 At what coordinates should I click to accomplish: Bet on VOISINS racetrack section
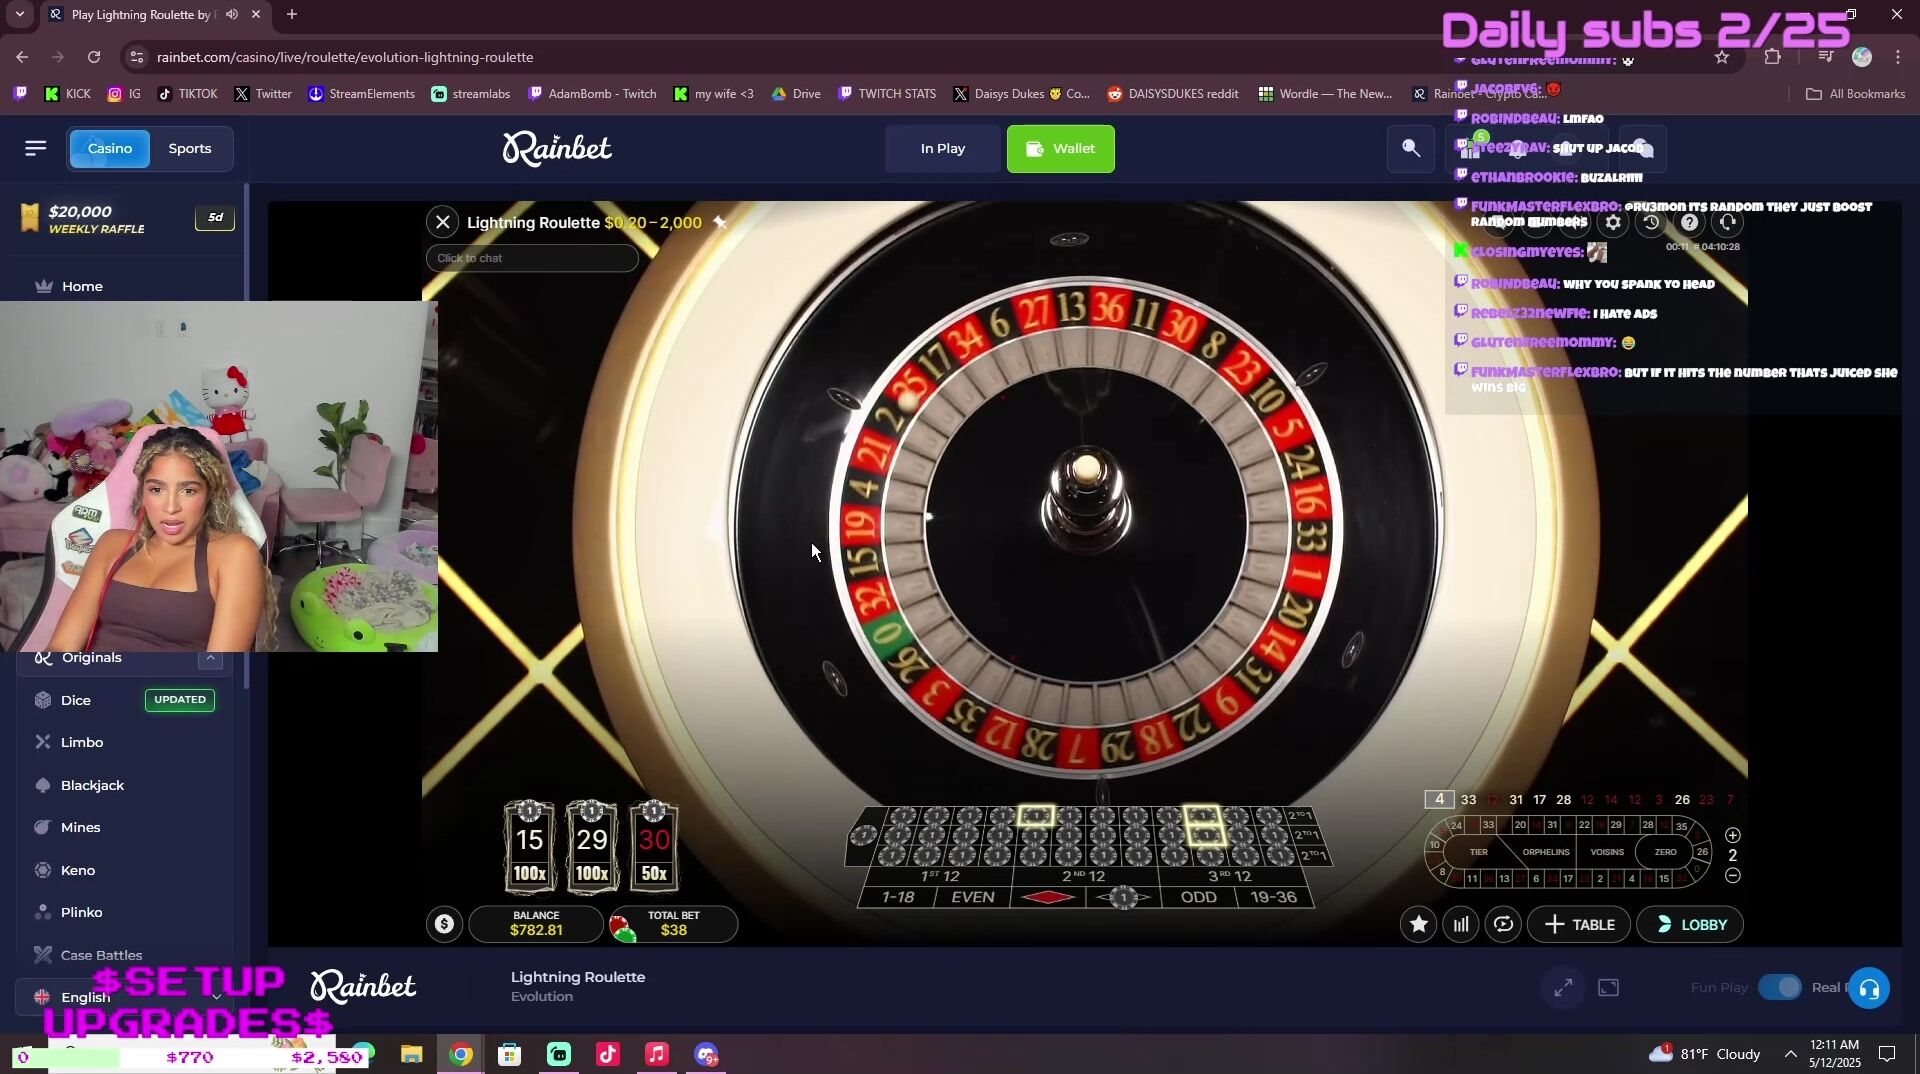point(1606,852)
